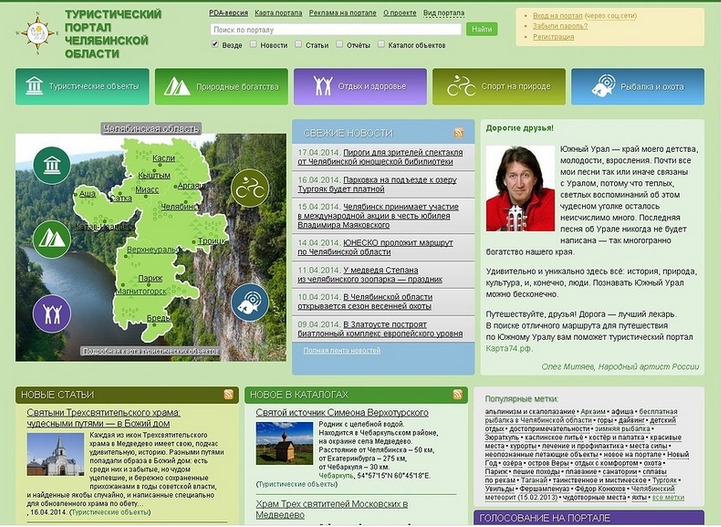Select Миасс on the region map
721x527 pixels.
pyautogui.click(x=147, y=189)
